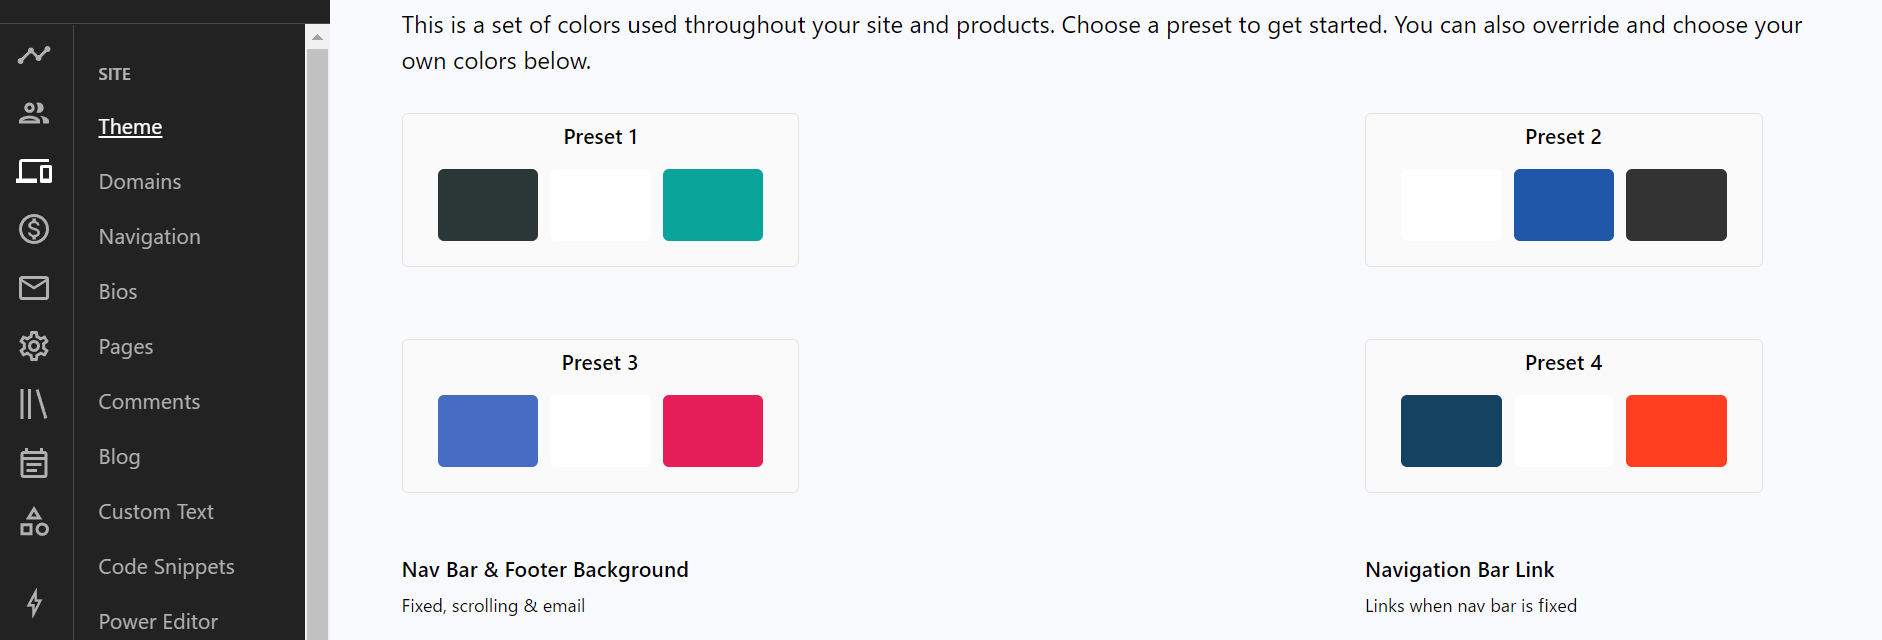Choose the Preset 1 color card
Image resolution: width=1882 pixels, height=640 pixels.
600,190
